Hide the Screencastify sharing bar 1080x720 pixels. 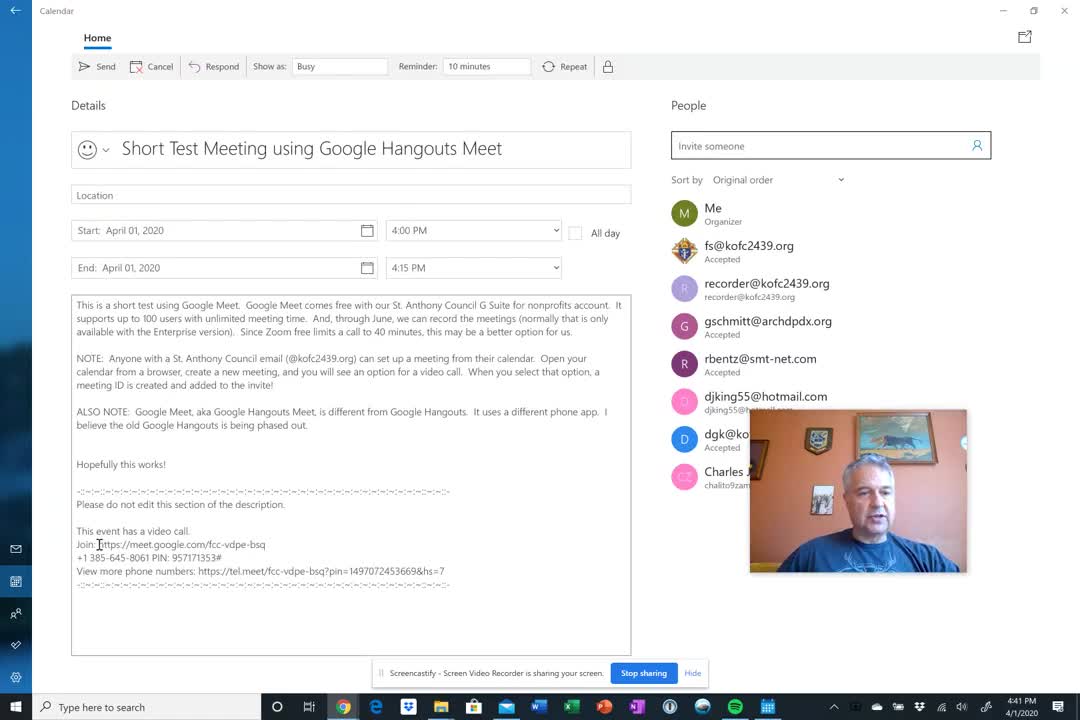(692, 673)
